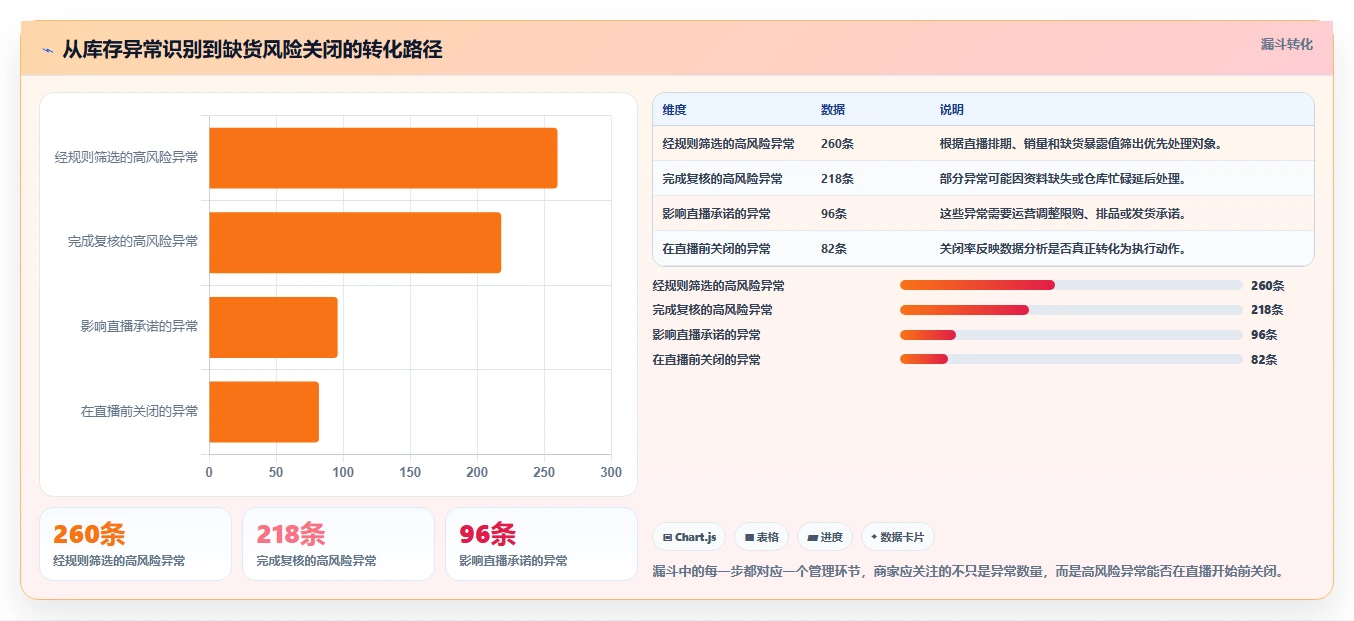Click the 82条 progress bar
Image resolution: width=1354 pixels, height=621 pixels.
[x=1071, y=359]
